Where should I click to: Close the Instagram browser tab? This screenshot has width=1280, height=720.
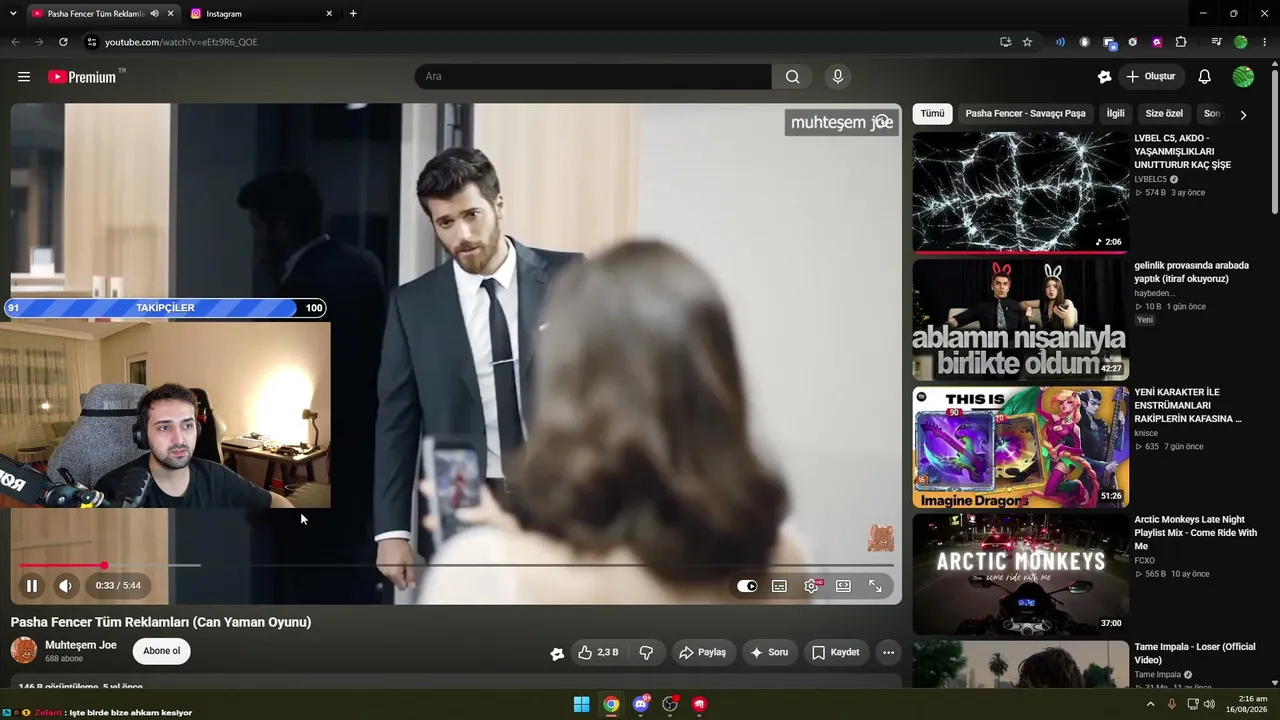(x=329, y=14)
